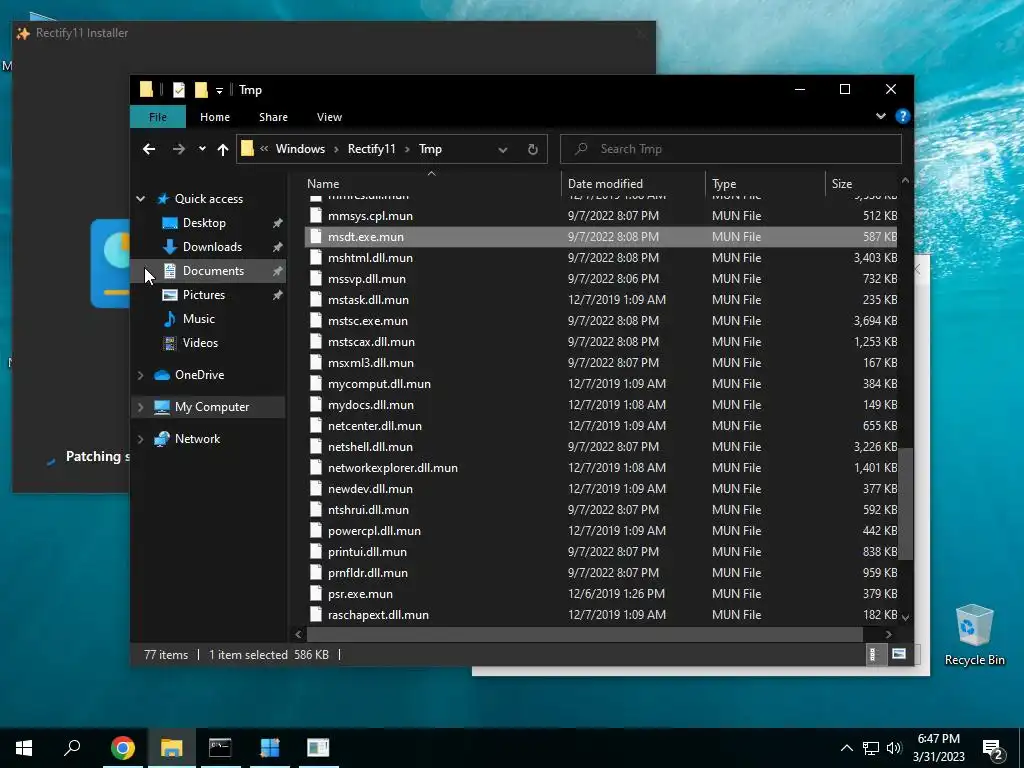
Task: Select the netcenter.dll.mun file icon
Action: click(315, 426)
